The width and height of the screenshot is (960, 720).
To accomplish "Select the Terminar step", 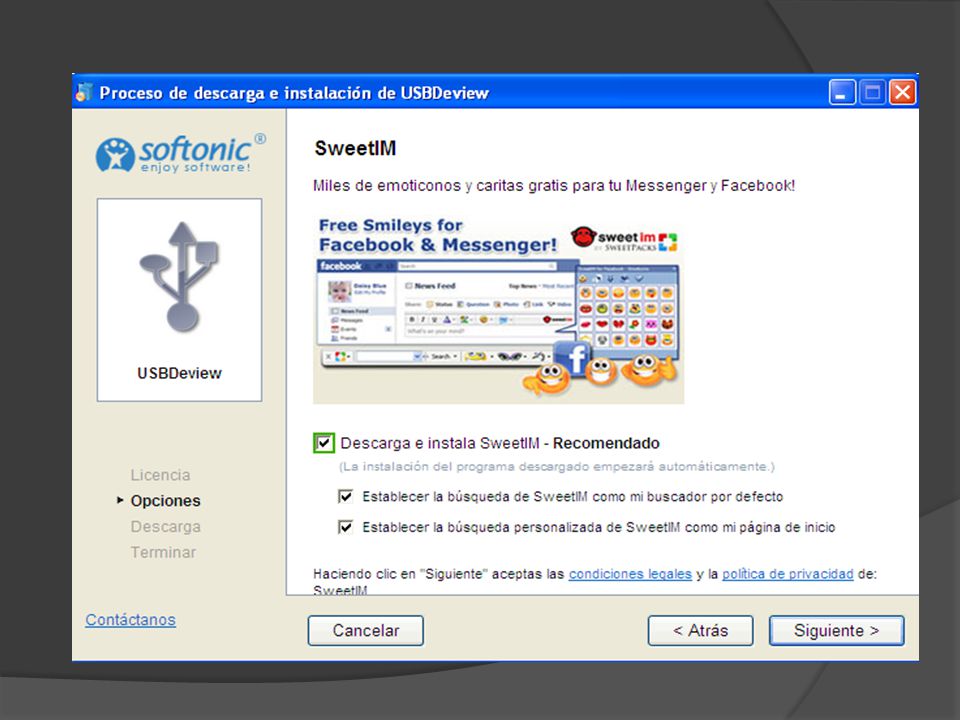I will 163,552.
